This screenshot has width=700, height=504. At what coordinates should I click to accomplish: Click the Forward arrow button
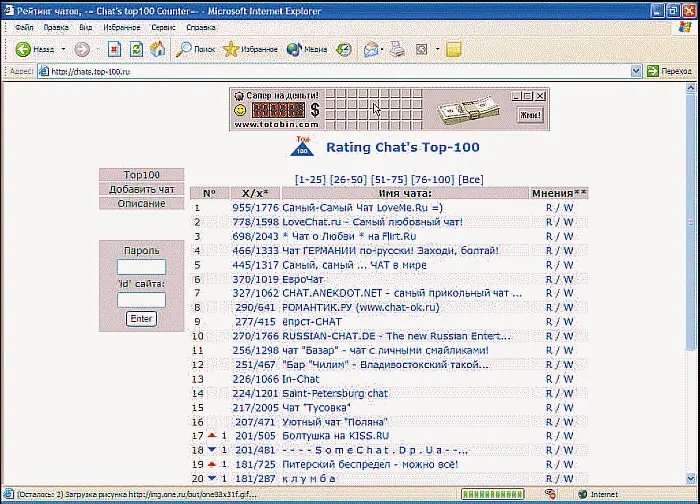pyautogui.click(x=82, y=49)
